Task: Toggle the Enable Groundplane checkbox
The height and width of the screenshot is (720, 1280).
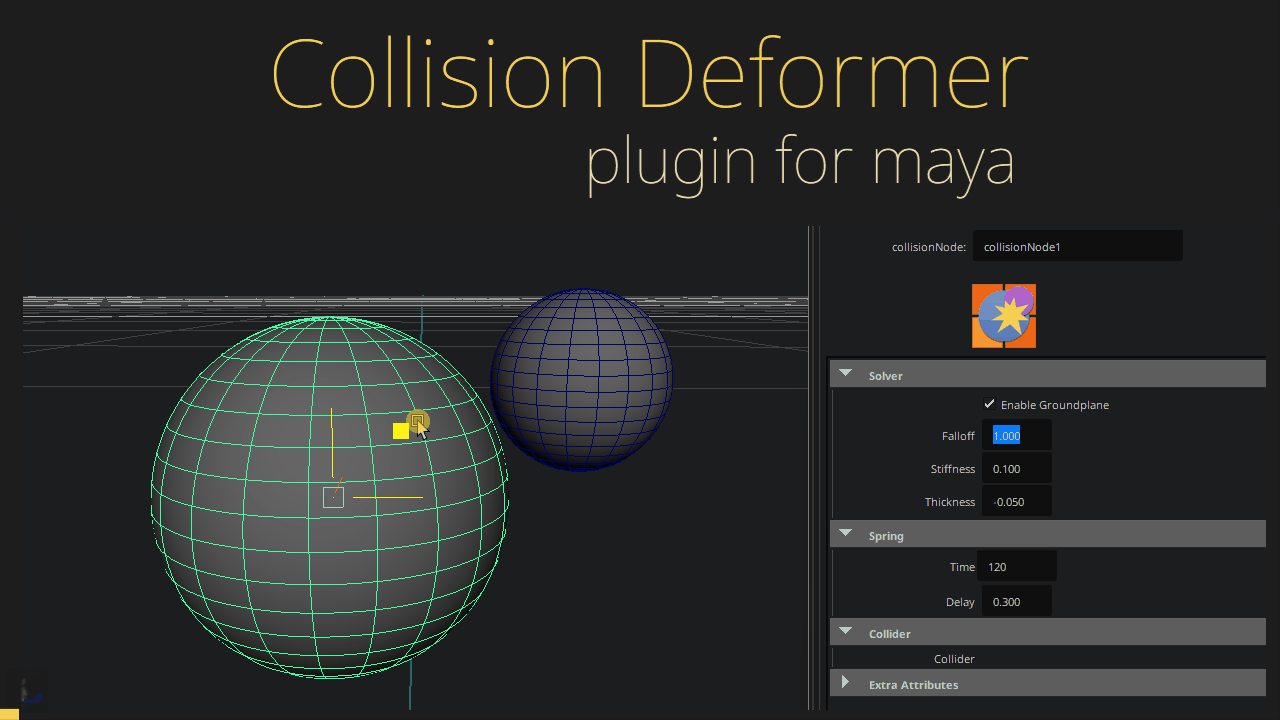Action: 989,404
